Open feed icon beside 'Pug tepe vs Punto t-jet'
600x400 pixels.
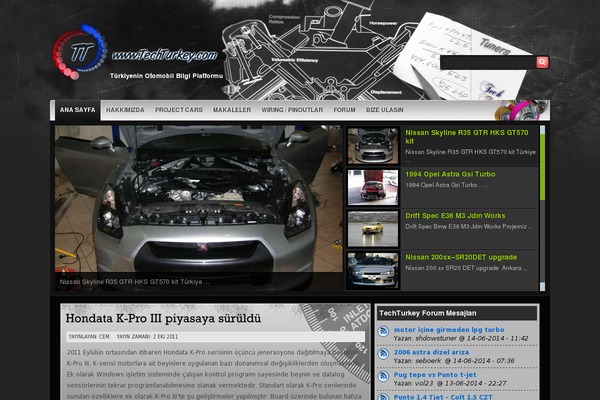pos(383,377)
